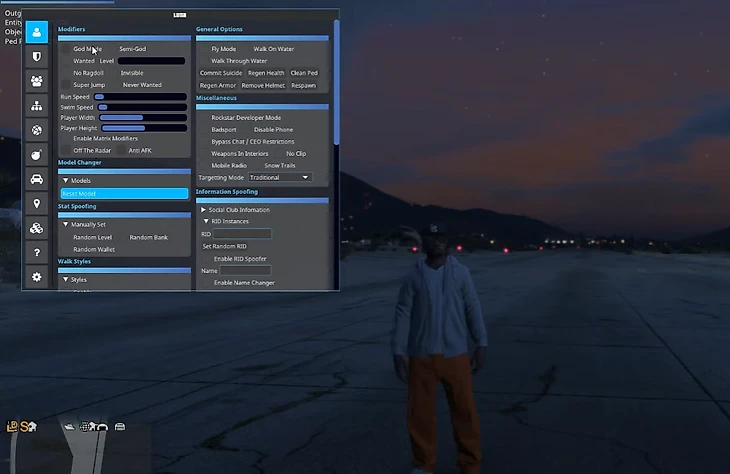Viewport: 730px width, 474px height.
Task: Click Set Random RID
Action: [x=224, y=246]
